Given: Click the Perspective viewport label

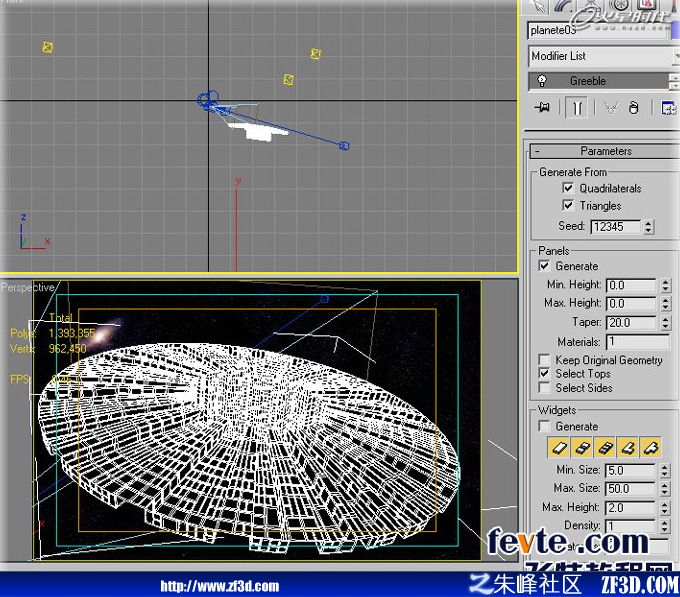Looking at the screenshot, I should (x=27, y=287).
